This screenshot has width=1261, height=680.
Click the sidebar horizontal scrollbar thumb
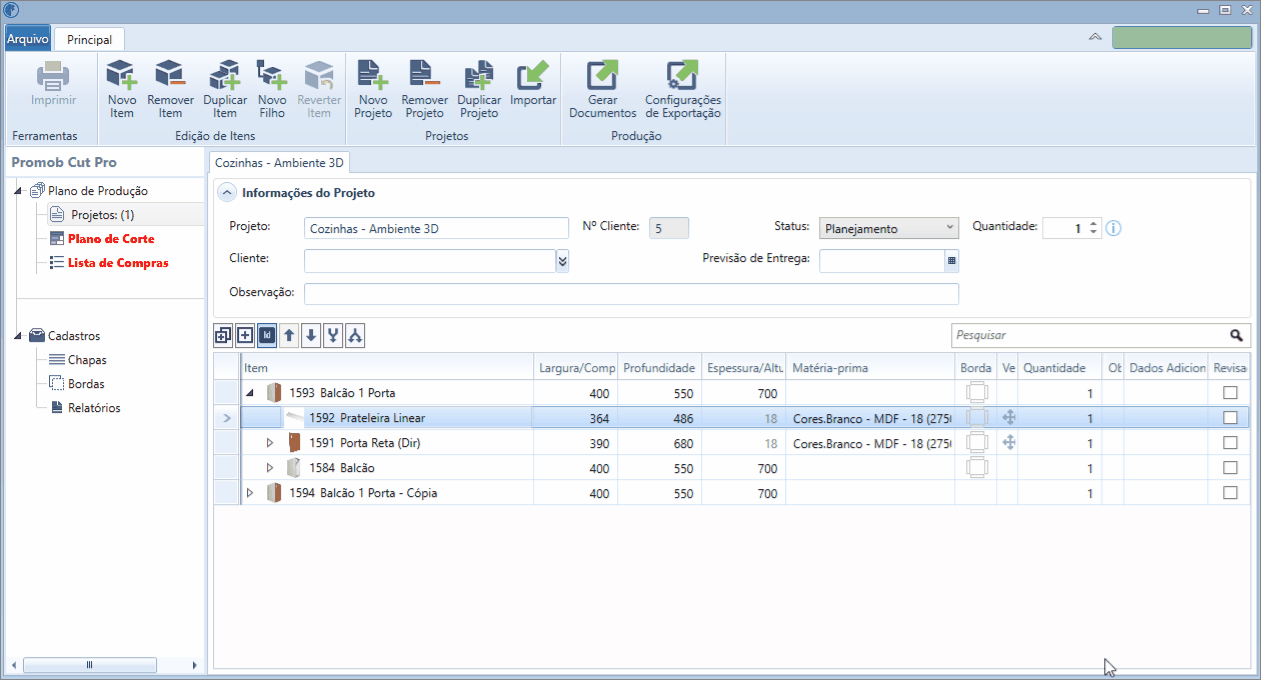pos(90,665)
